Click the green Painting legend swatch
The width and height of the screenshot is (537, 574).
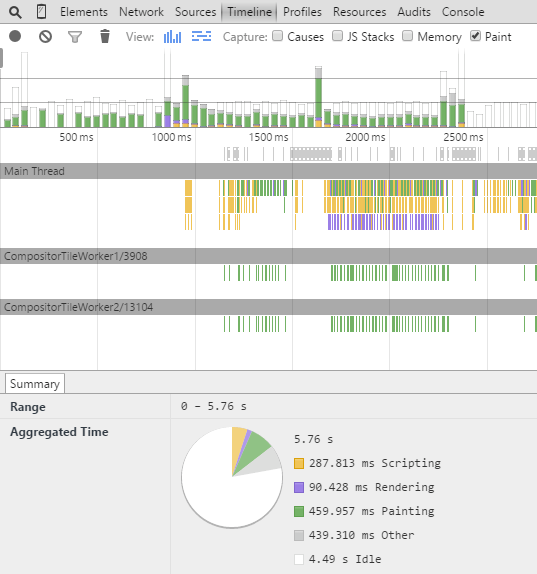coord(299,511)
